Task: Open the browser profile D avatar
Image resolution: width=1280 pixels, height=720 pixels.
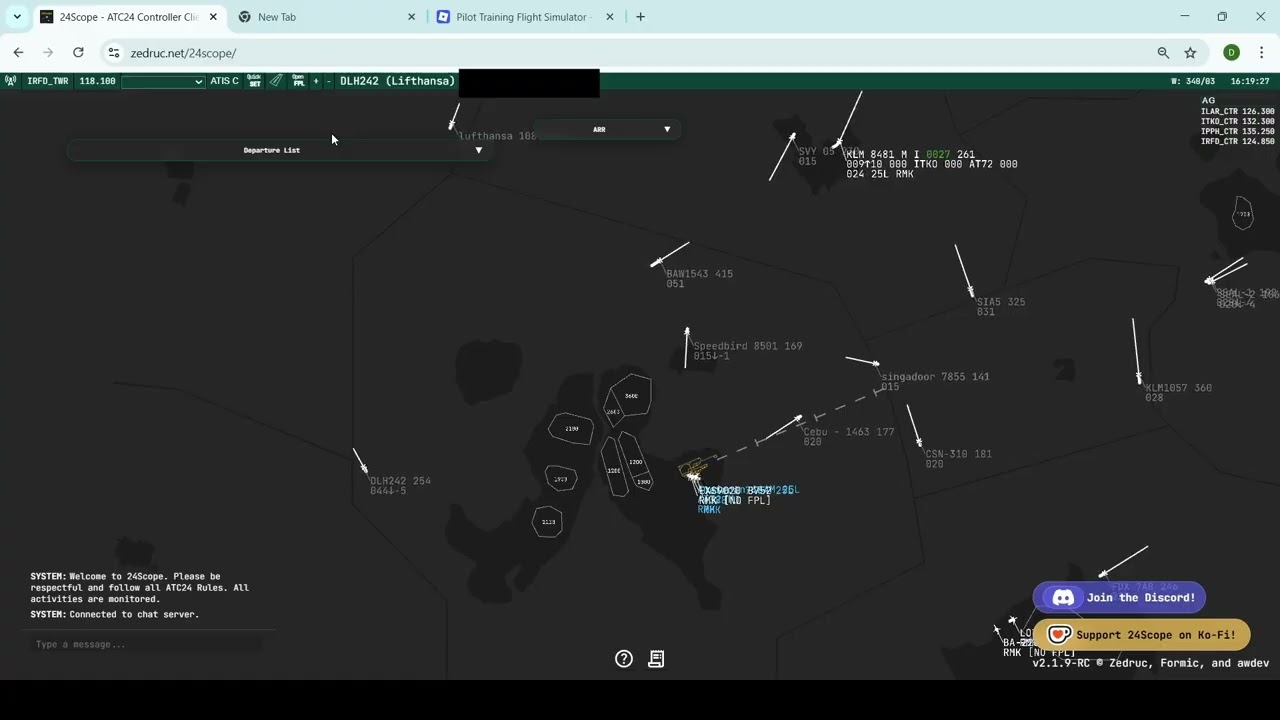Action: [1232, 53]
